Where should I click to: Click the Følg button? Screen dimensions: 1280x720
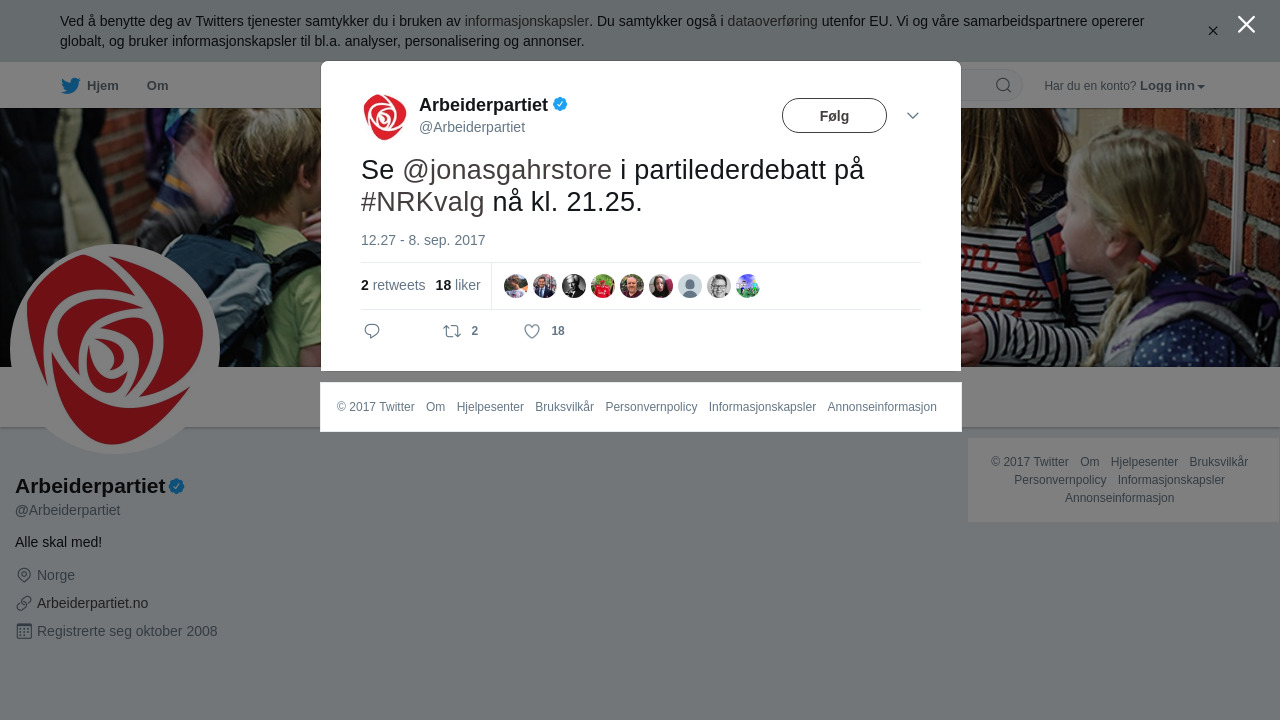point(834,116)
